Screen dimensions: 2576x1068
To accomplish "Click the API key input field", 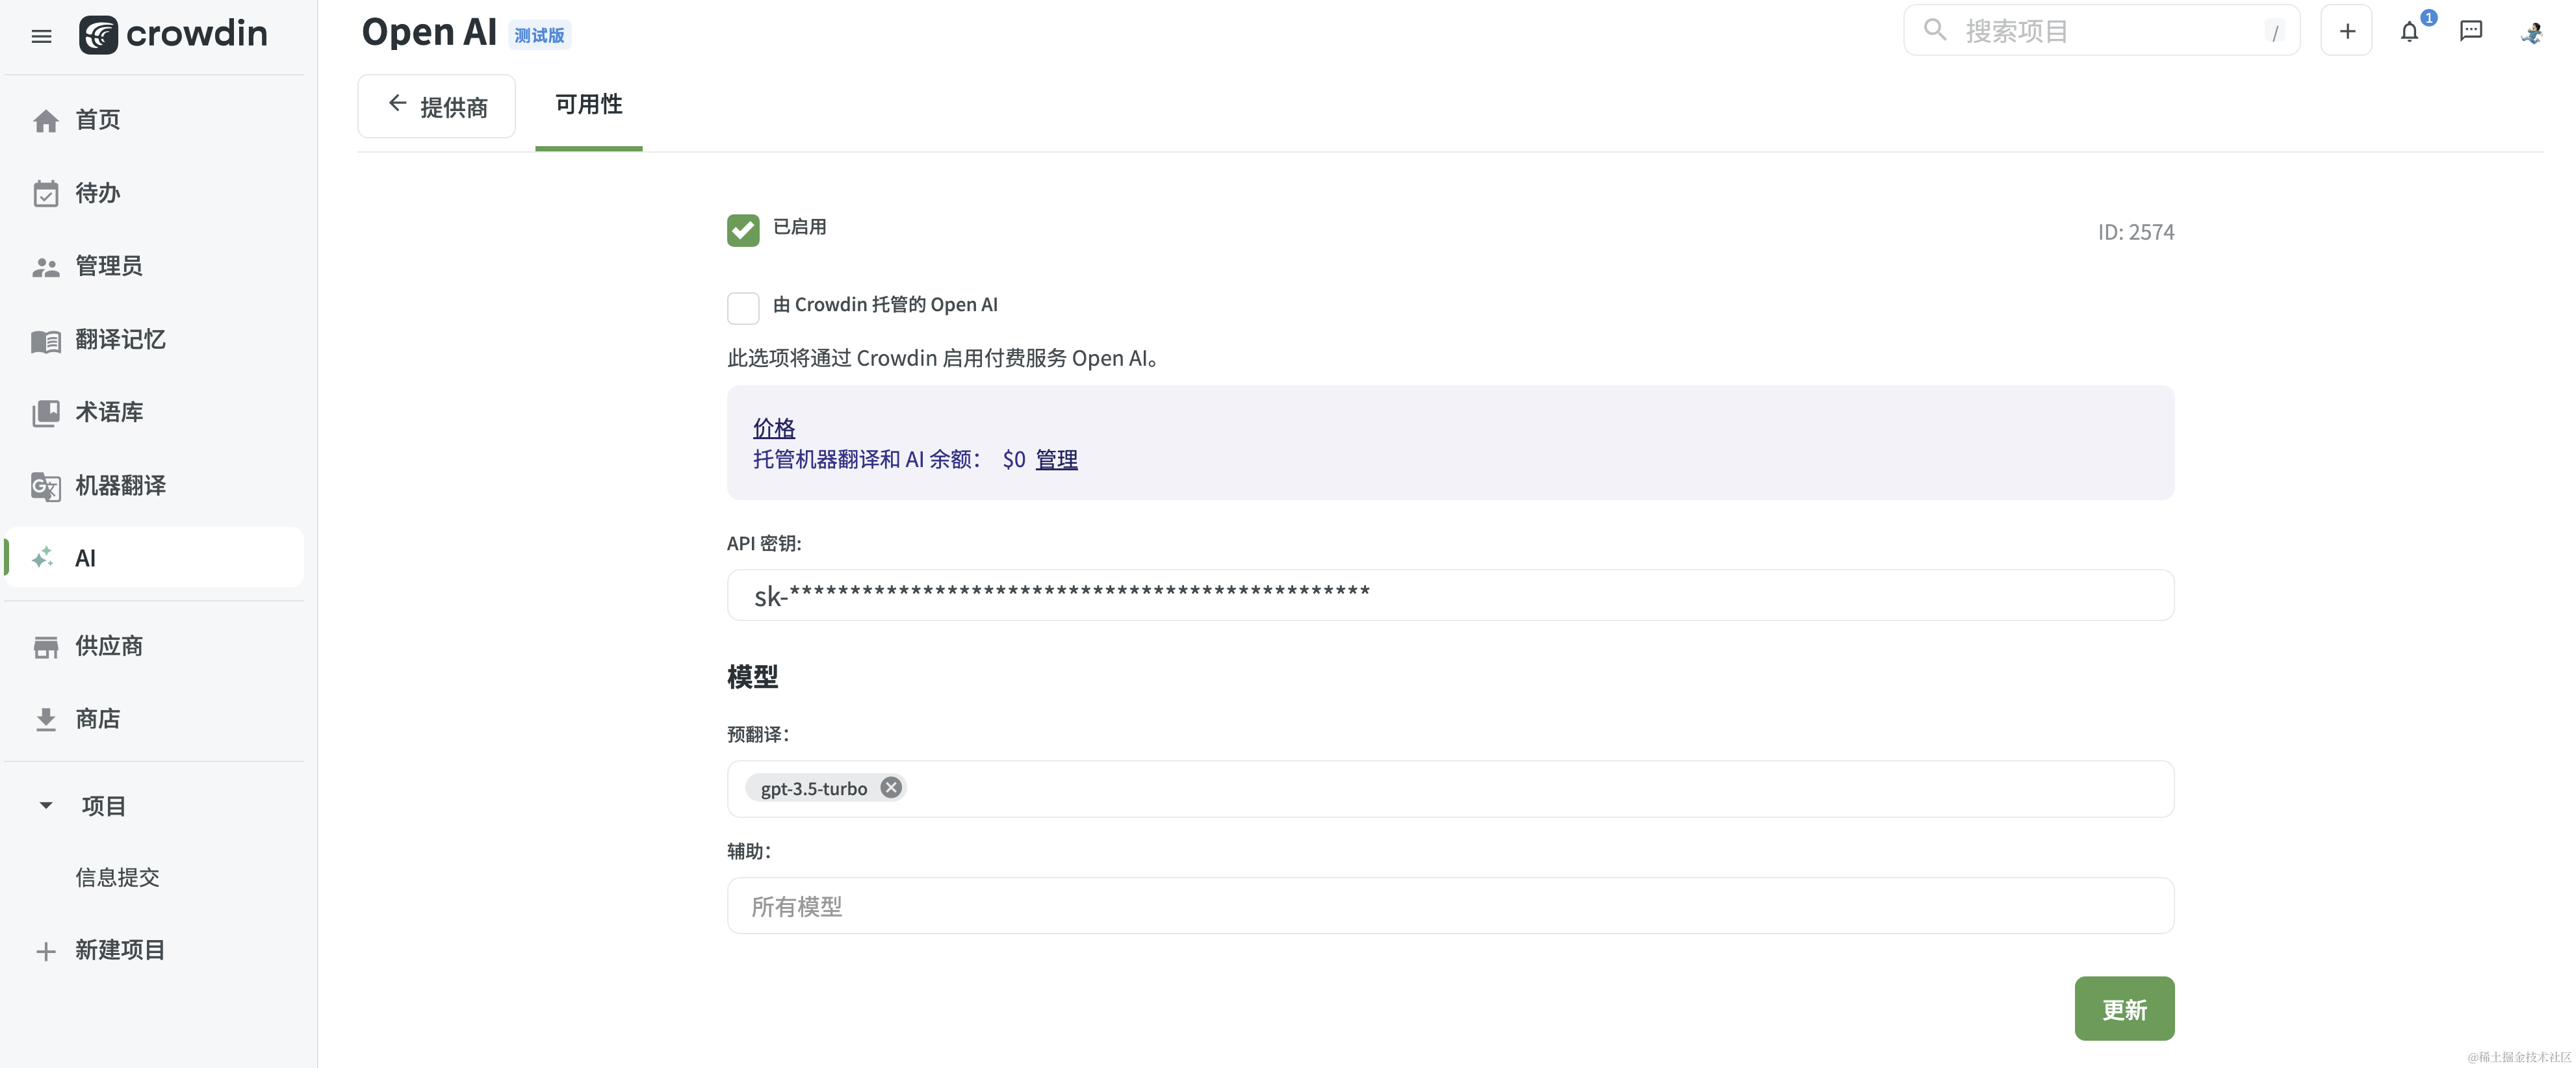I will pyautogui.click(x=1450, y=596).
